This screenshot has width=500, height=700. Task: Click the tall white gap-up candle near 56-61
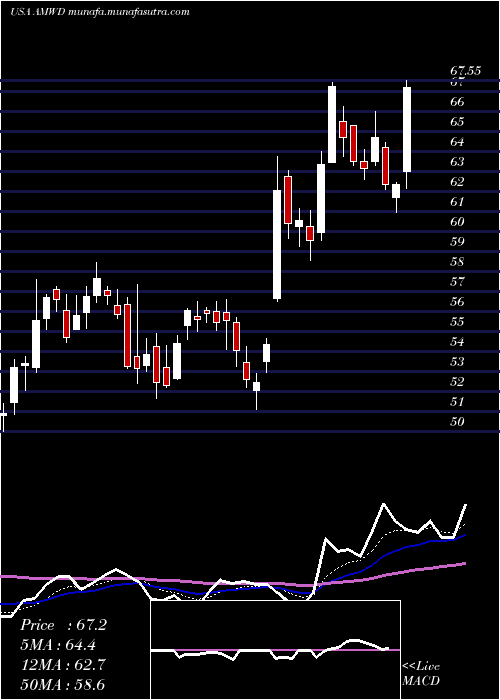pyautogui.click(x=277, y=244)
